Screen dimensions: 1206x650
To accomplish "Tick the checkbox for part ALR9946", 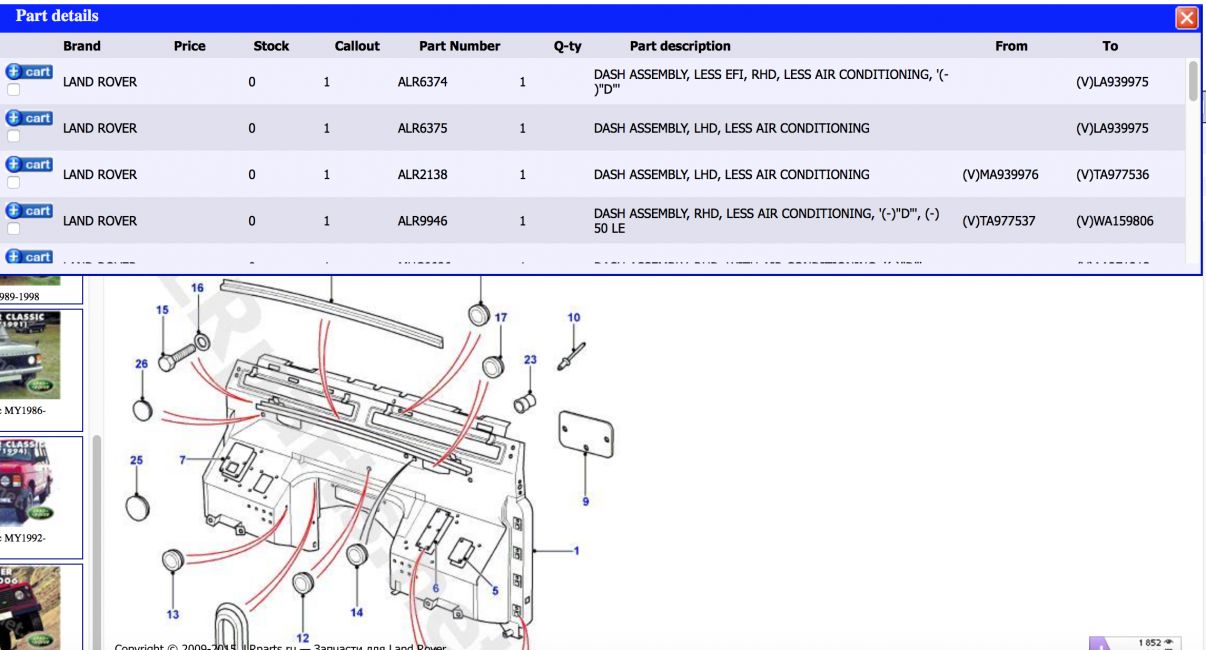I will click(13, 229).
